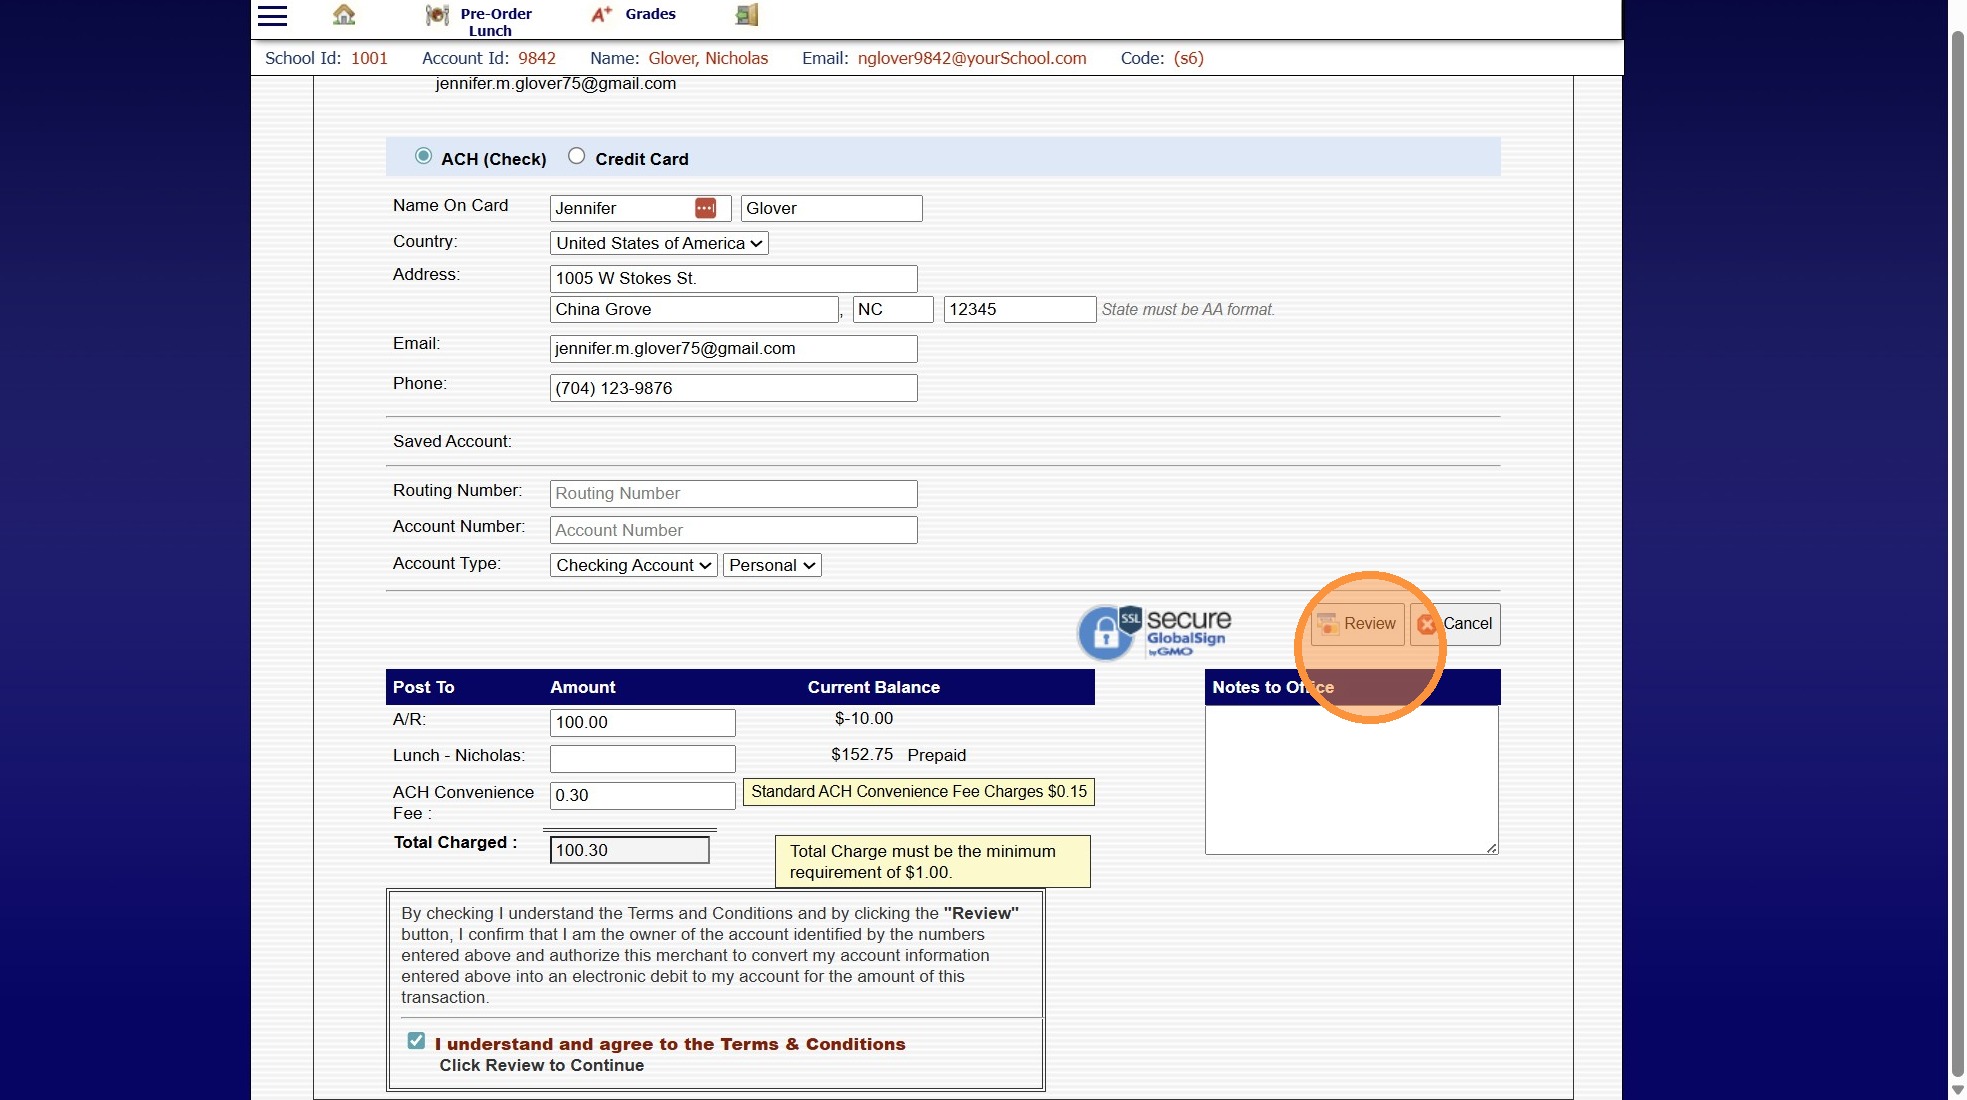This screenshot has height=1100, width=1967.
Task: Expand the Checking Account type dropdown
Action: 633,565
